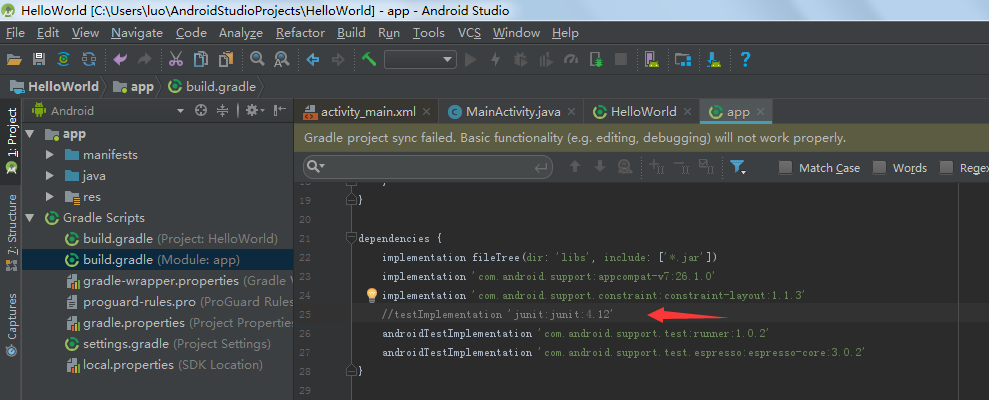The width and height of the screenshot is (989, 400).
Task: Select settings.gradle file
Action: pos(168,344)
